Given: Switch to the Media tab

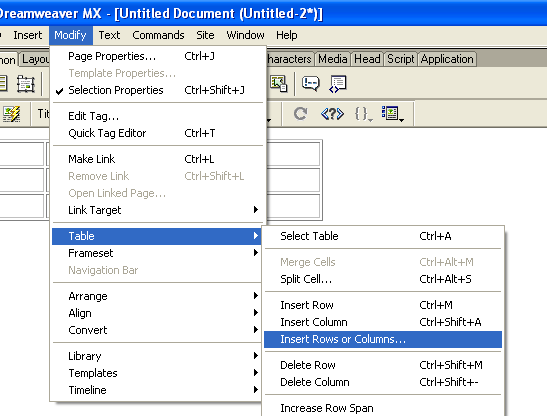Looking at the screenshot, I should click(x=332, y=59).
